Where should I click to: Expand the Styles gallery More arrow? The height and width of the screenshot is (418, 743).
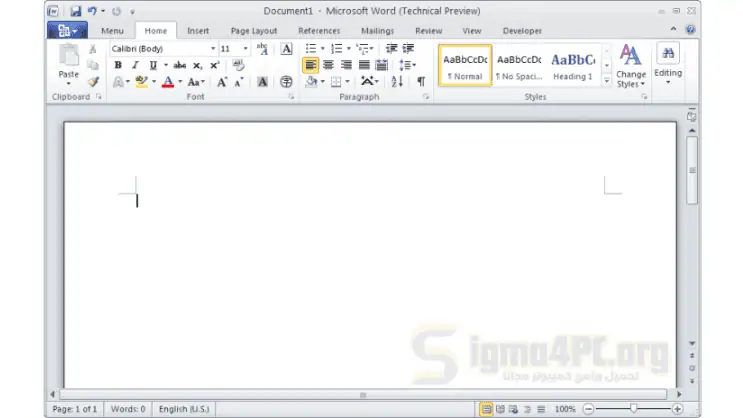coord(607,81)
